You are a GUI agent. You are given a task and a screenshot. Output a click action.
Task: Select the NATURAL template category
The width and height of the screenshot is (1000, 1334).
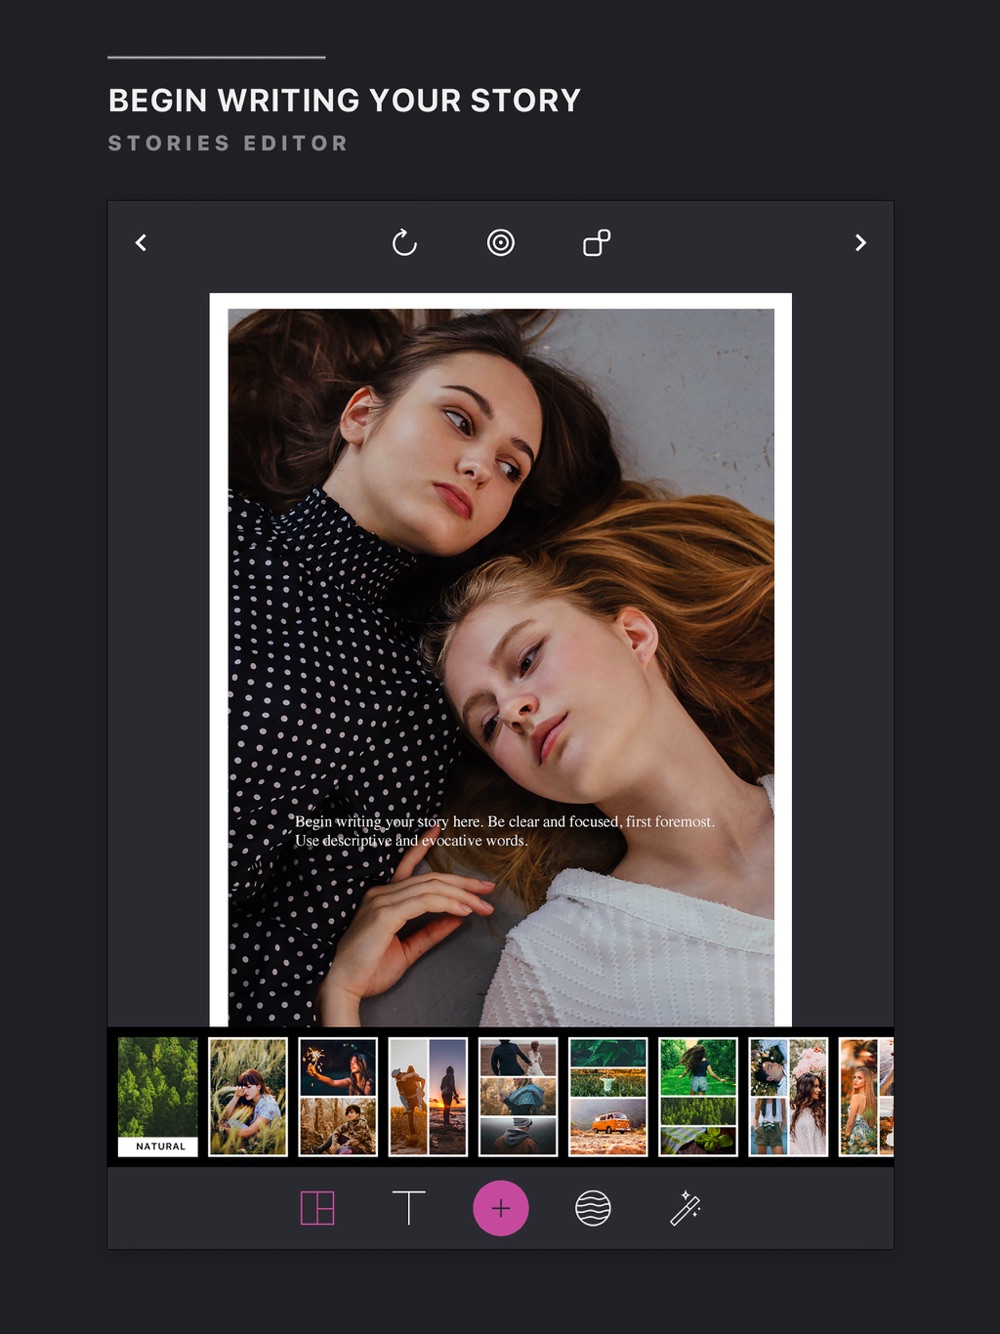point(158,1097)
